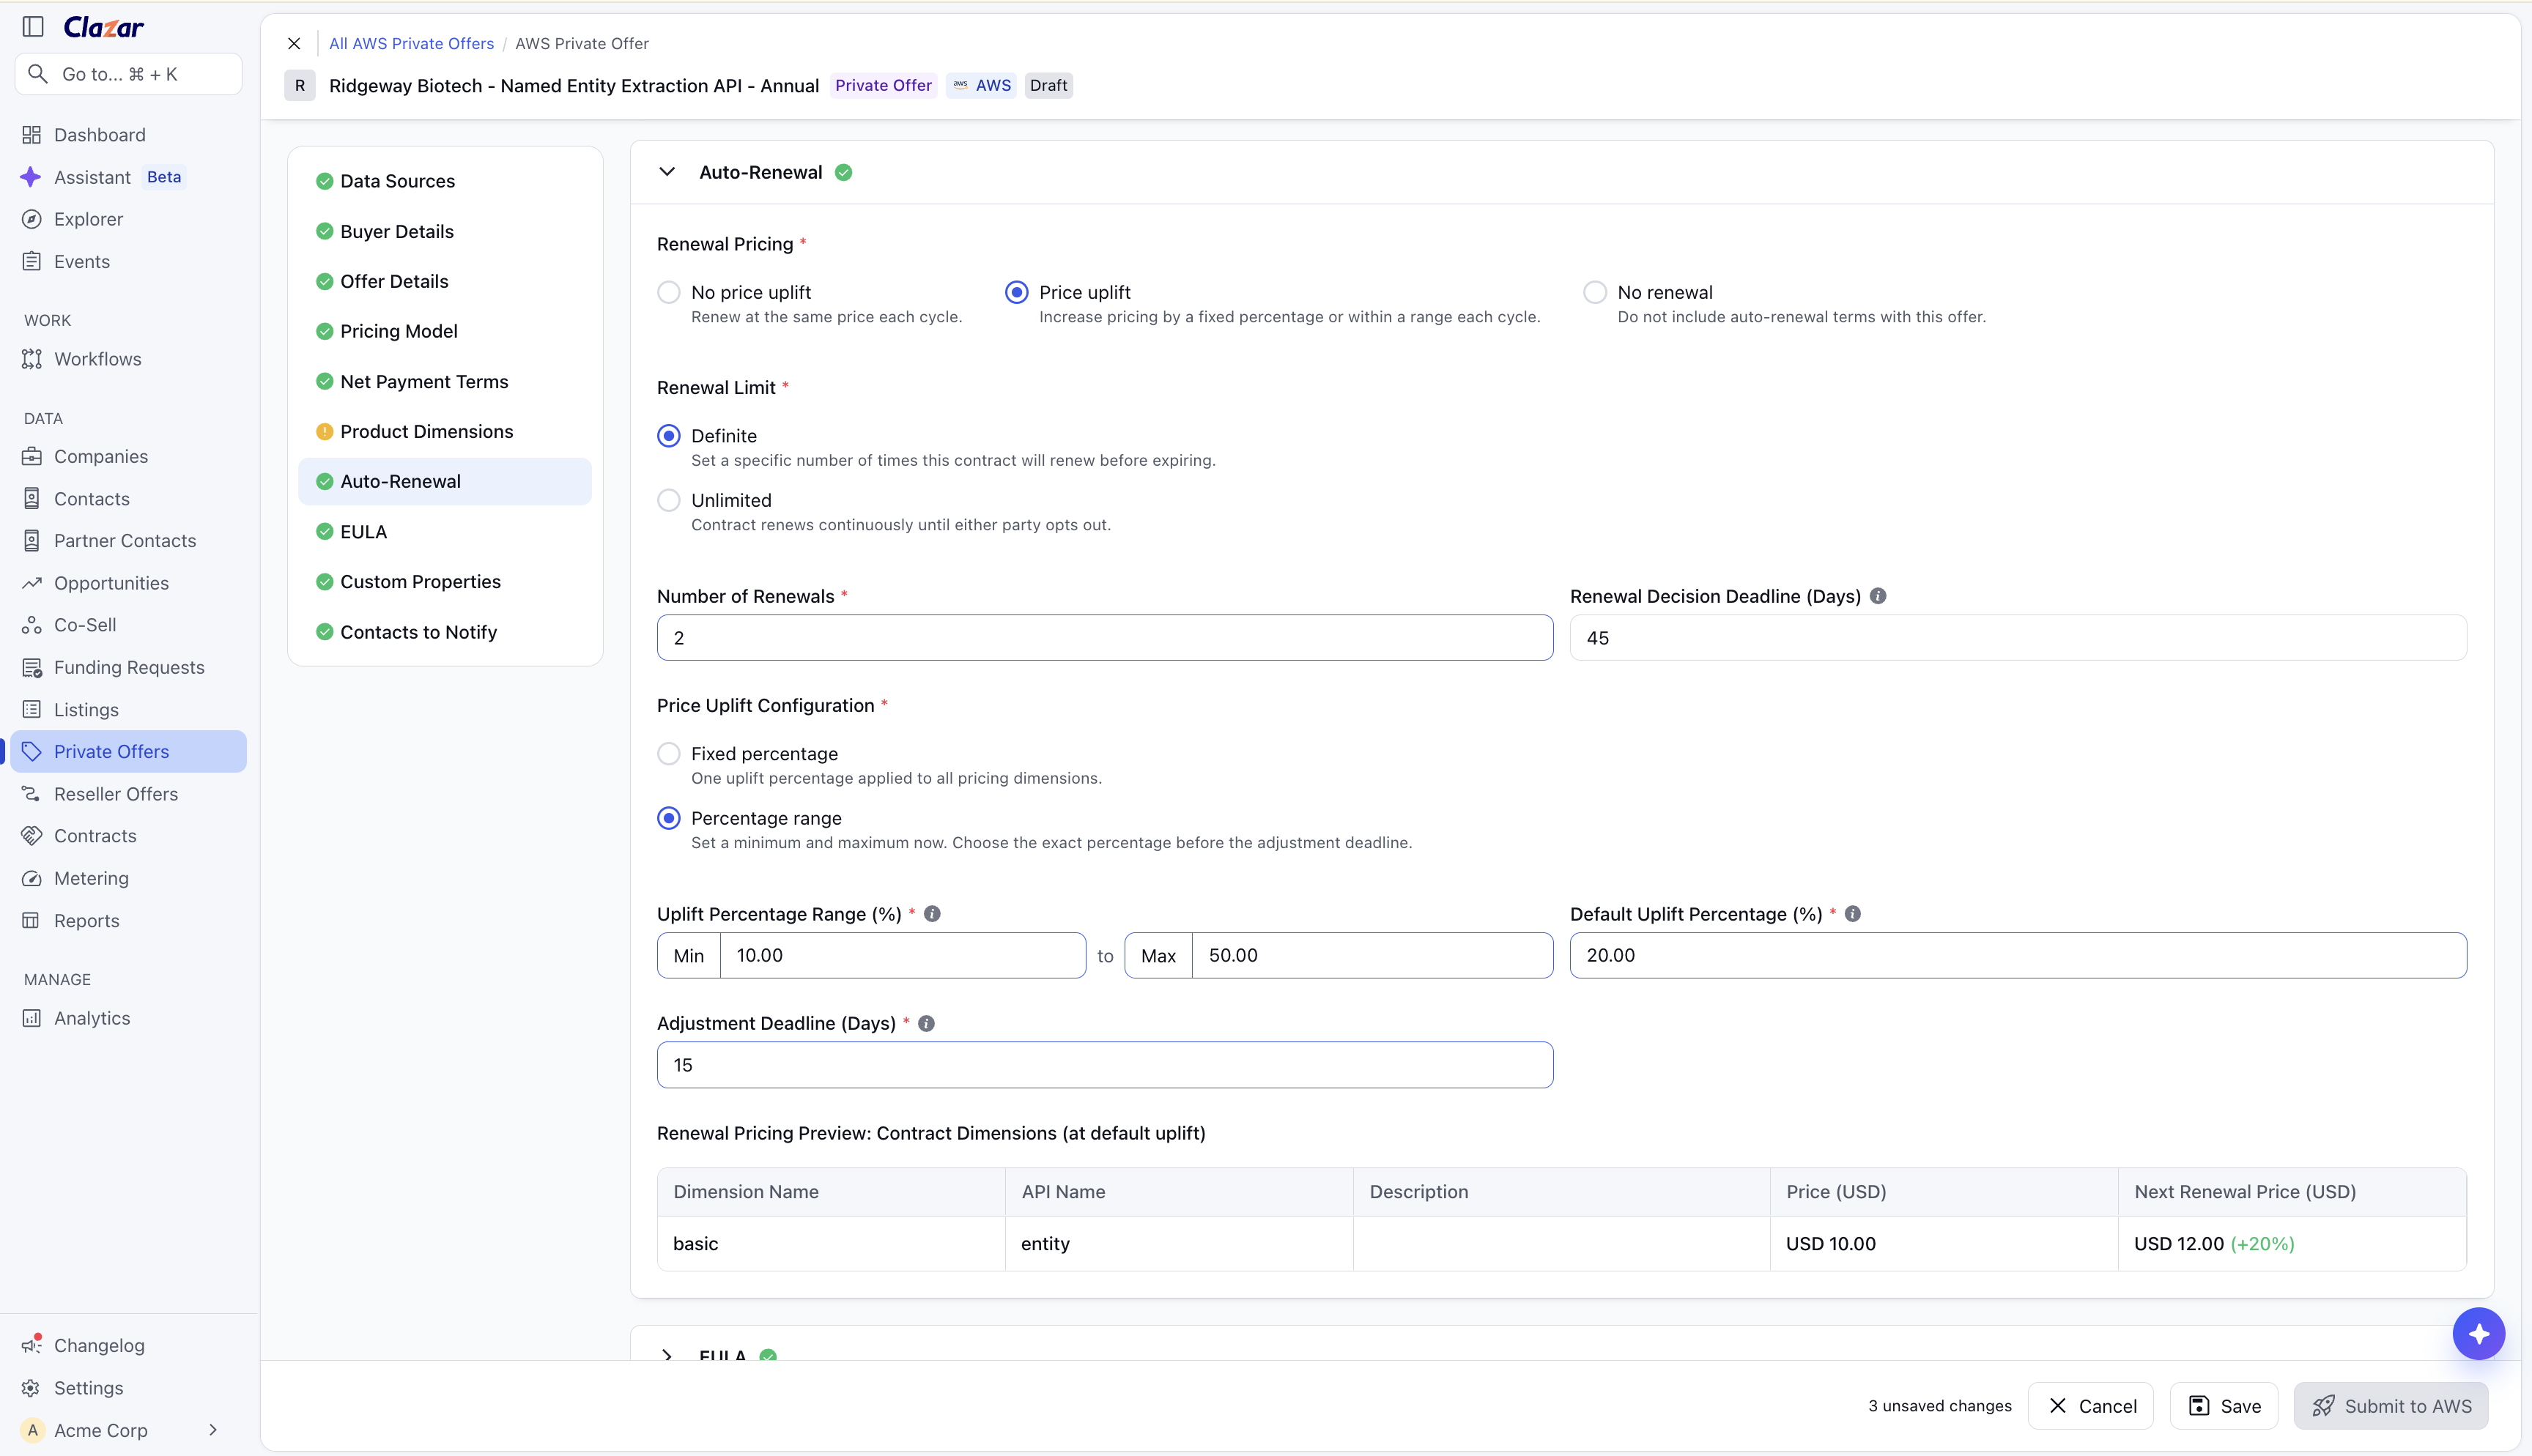The height and width of the screenshot is (1456, 2532).
Task: Open Private Offers in sidebar
Action: coord(128,751)
